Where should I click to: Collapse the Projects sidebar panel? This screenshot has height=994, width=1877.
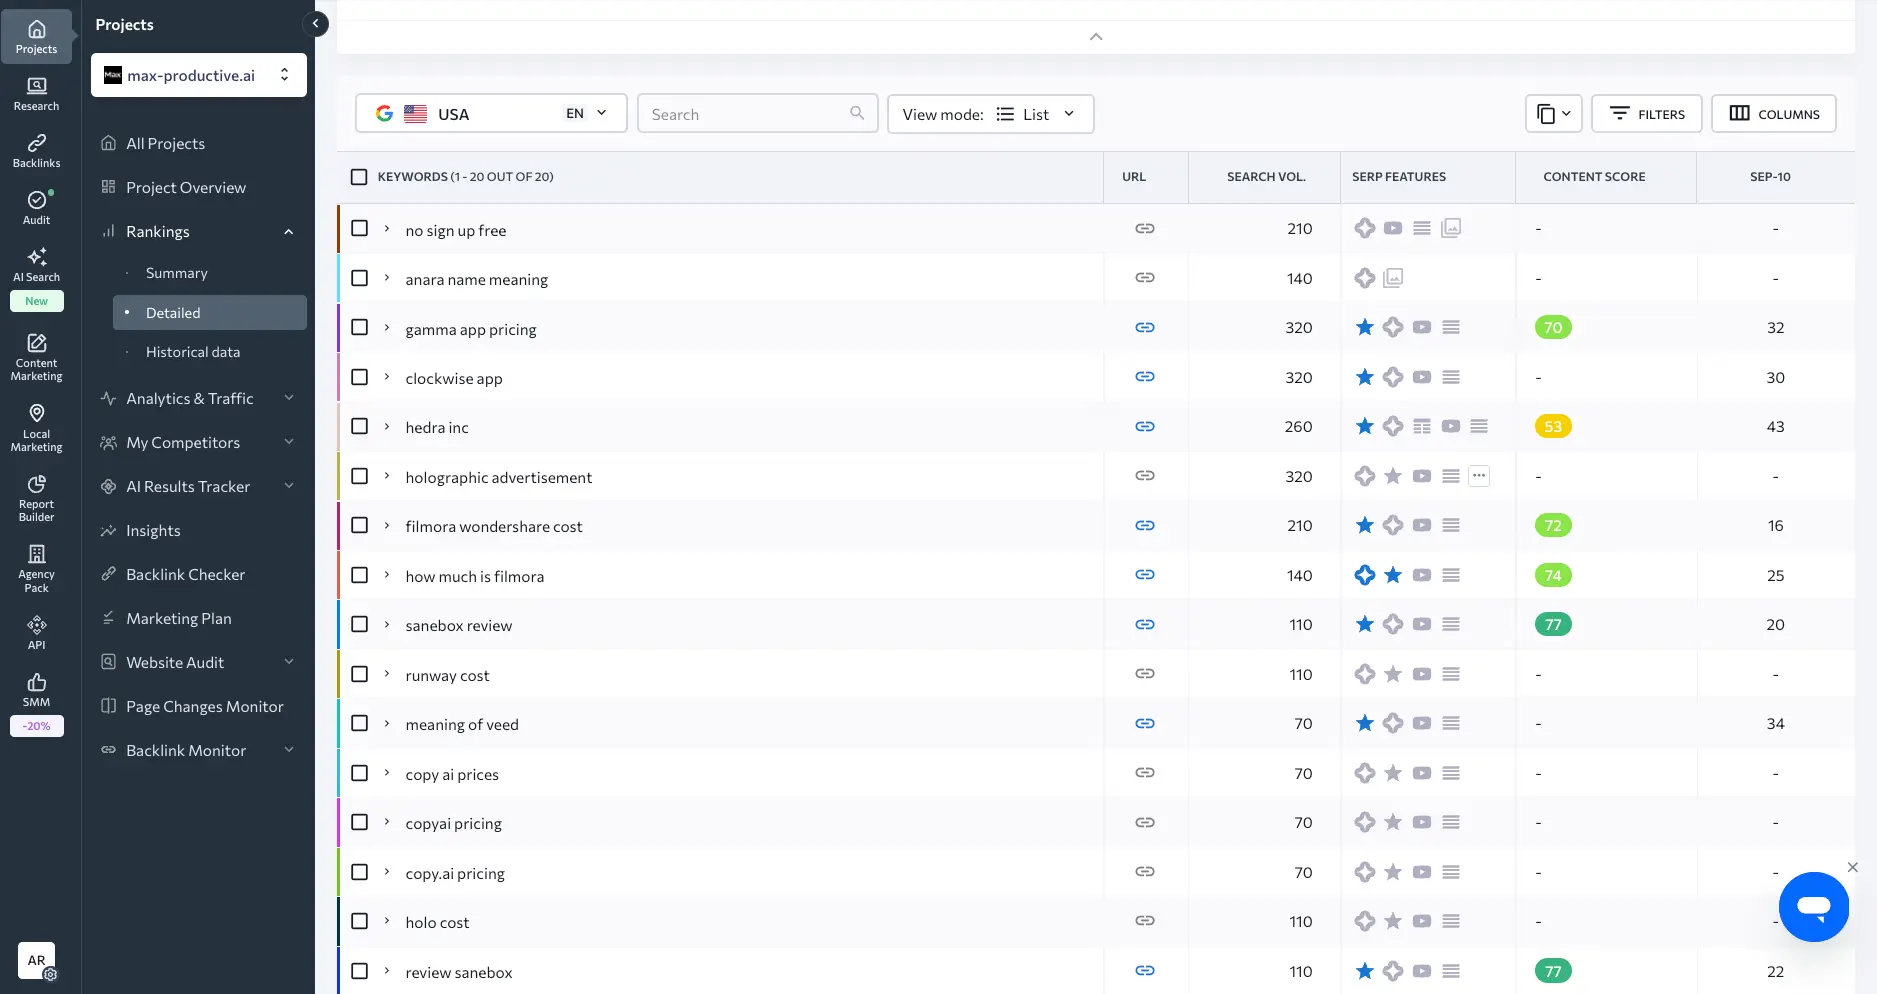315,23
